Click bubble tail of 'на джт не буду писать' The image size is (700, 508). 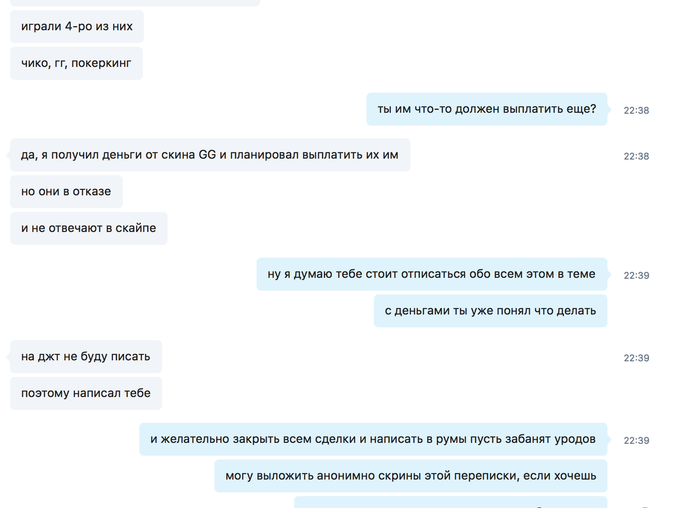pyautogui.click(x=8, y=357)
